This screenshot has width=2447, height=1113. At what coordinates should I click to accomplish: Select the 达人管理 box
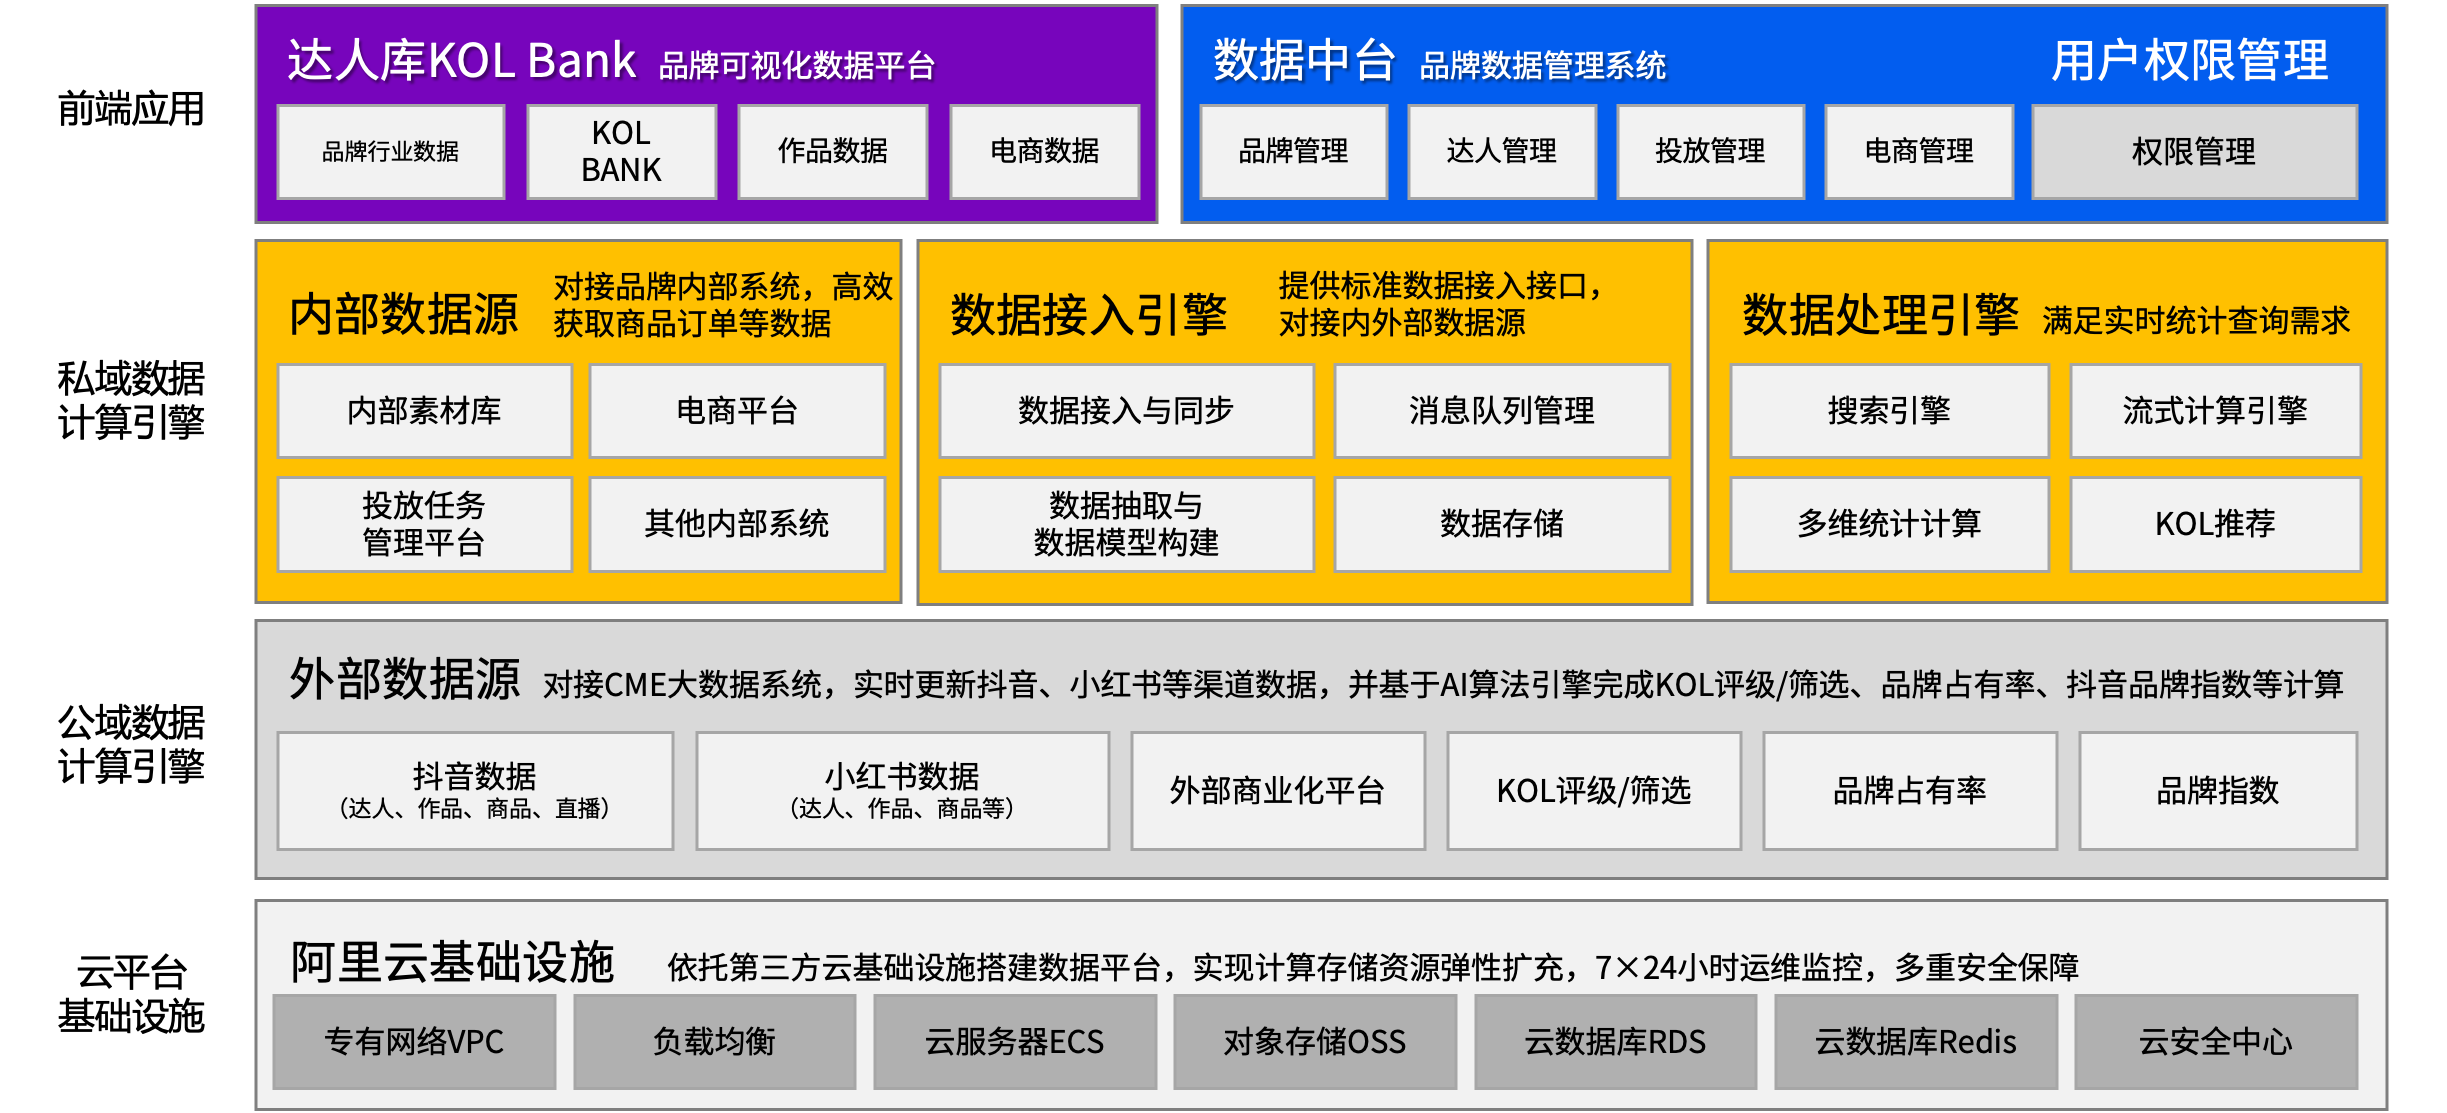click(1501, 152)
